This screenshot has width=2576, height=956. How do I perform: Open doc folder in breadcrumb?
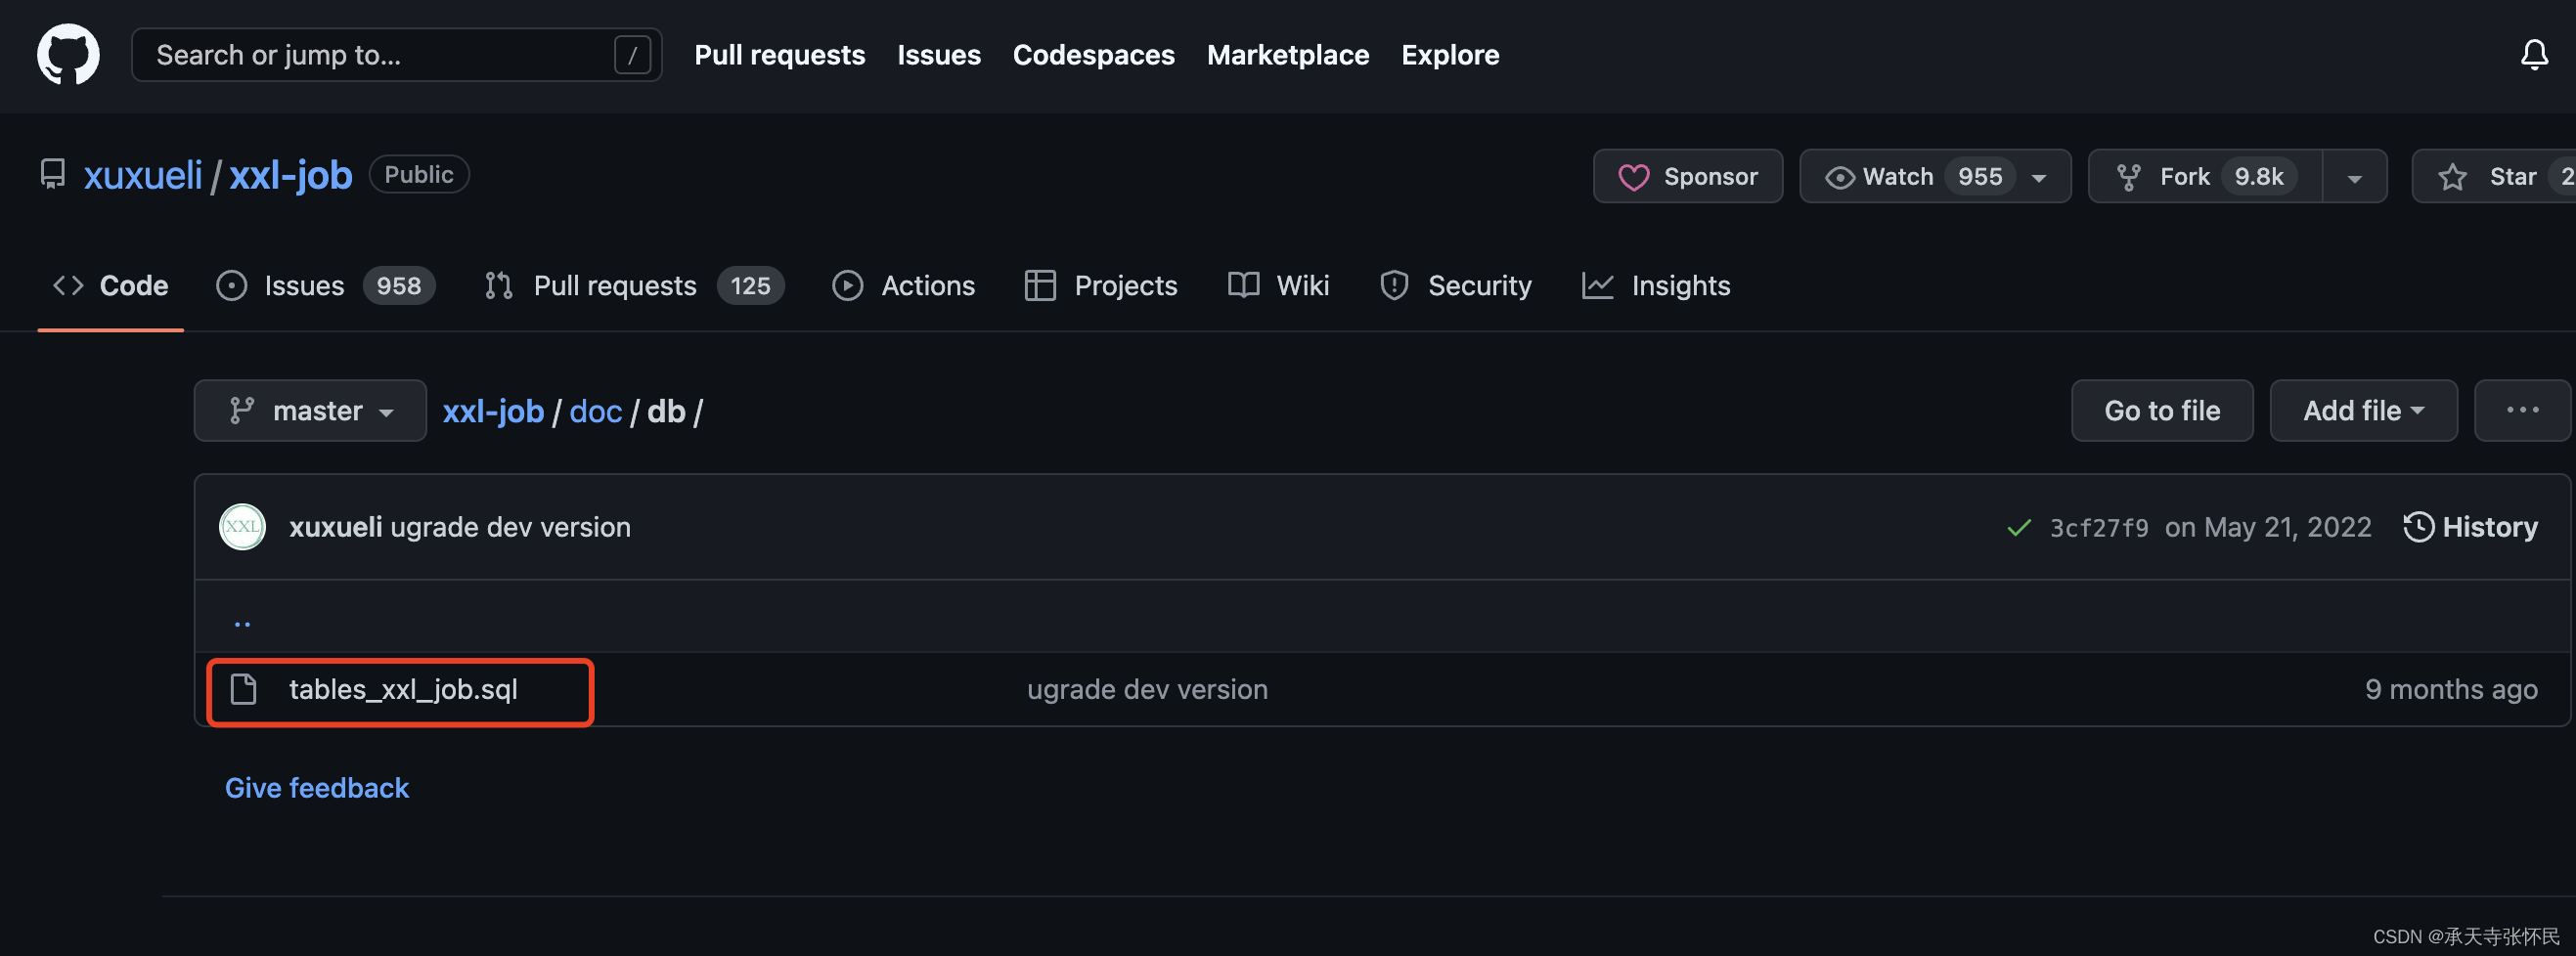coord(596,411)
